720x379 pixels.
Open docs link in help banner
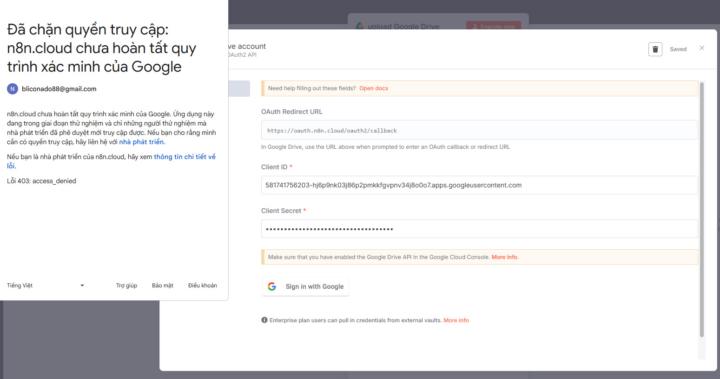click(374, 88)
